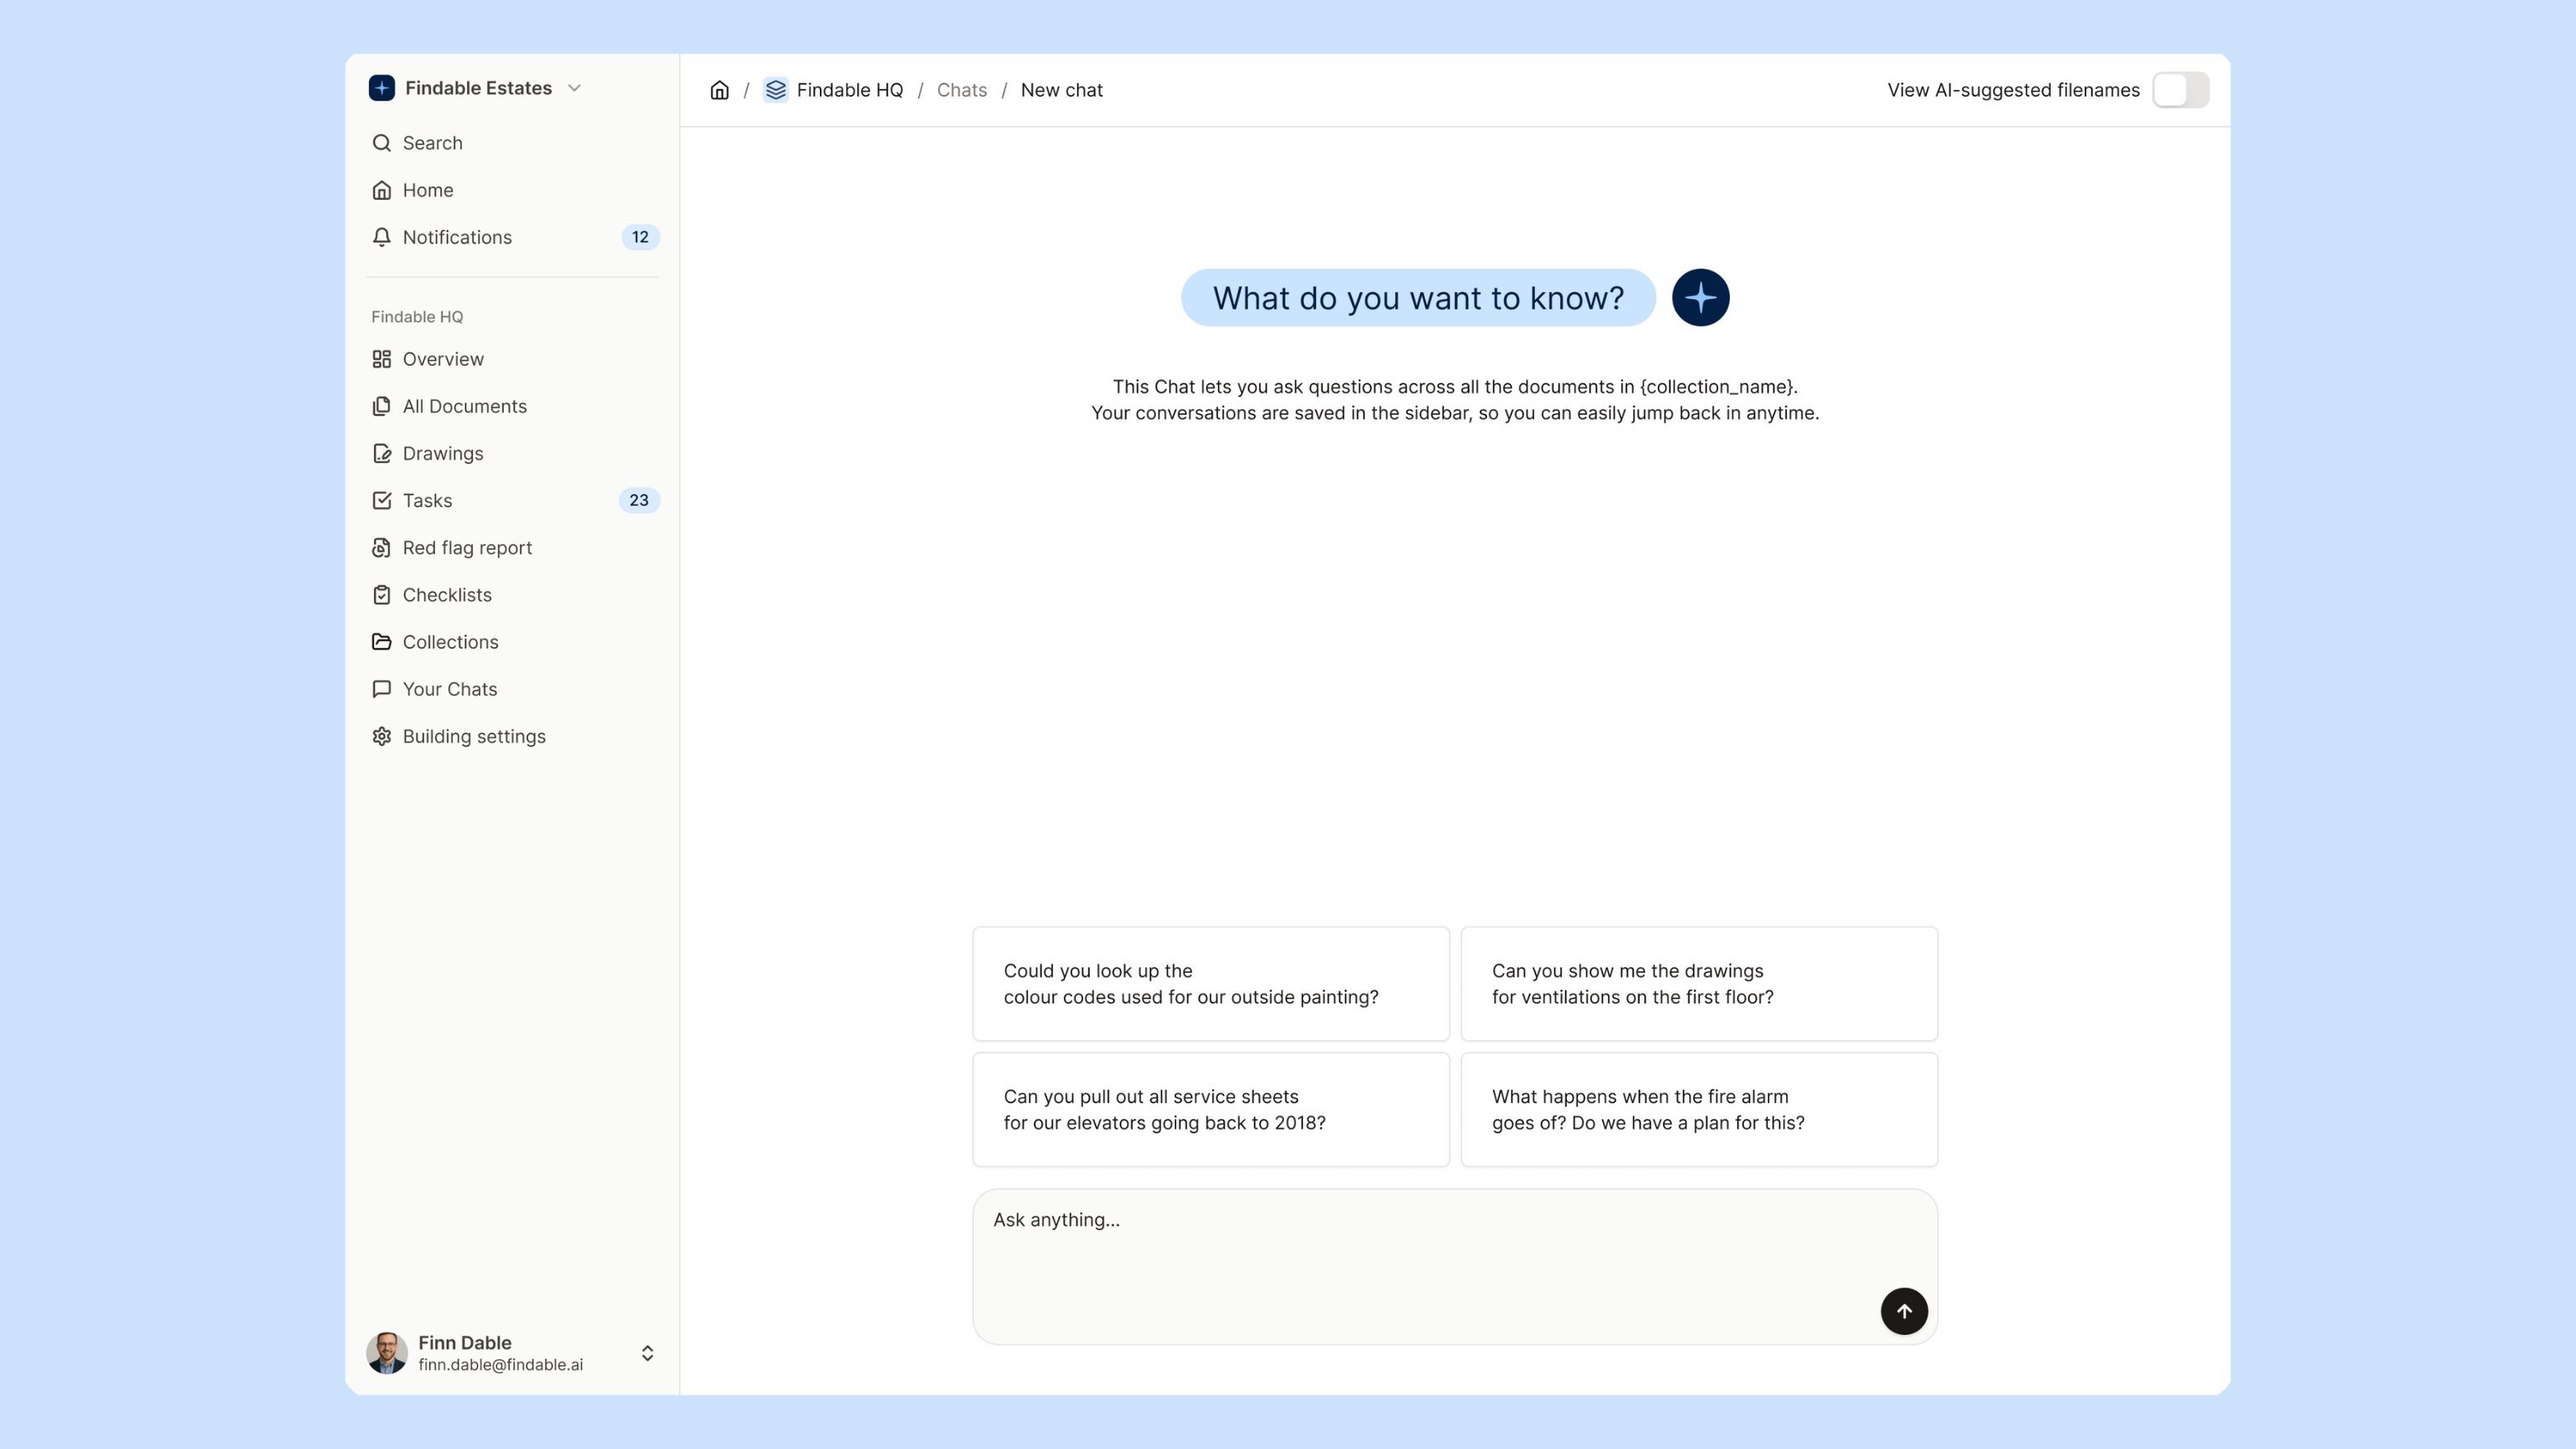Click the Your Chats speech bubble icon

pyautogui.click(x=381, y=688)
